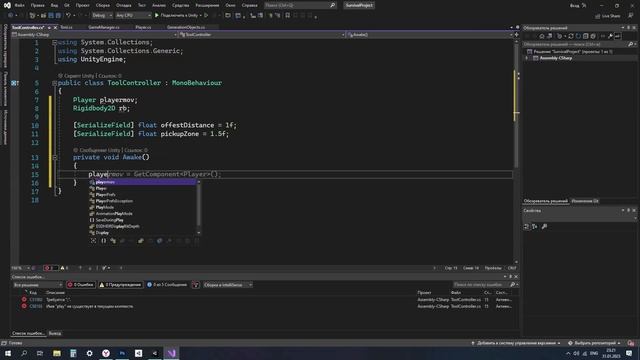Collapse the Awake method at line 13
The image size is (640, 360).
coord(54,157)
